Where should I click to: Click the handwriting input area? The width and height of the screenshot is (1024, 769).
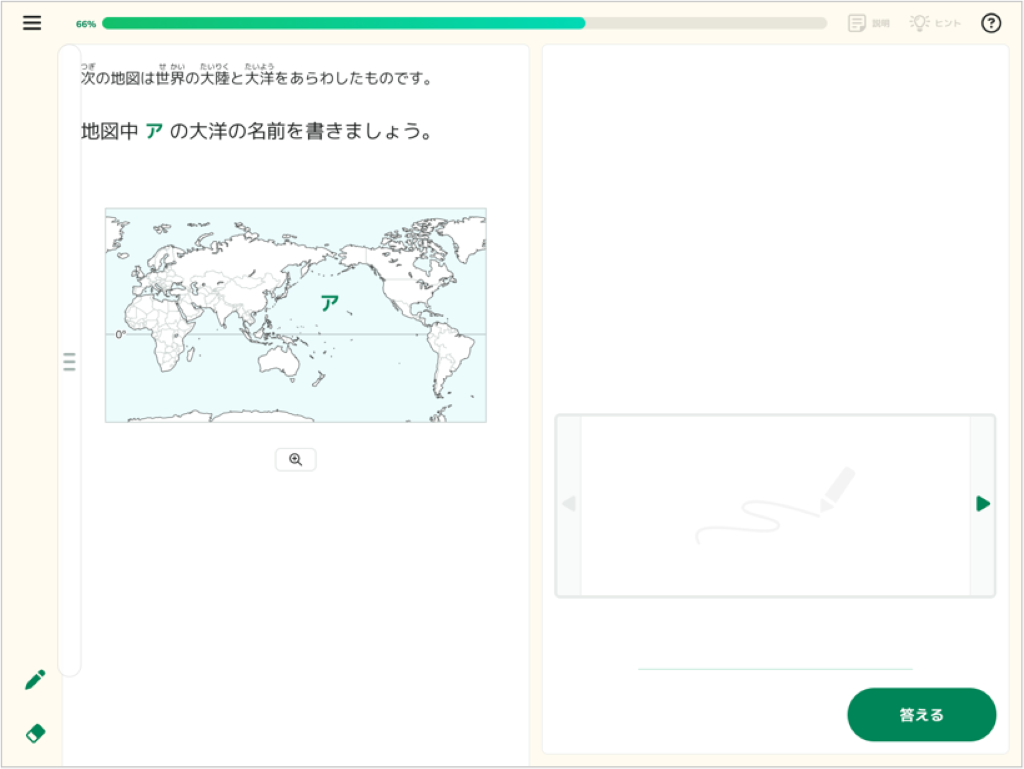click(775, 506)
